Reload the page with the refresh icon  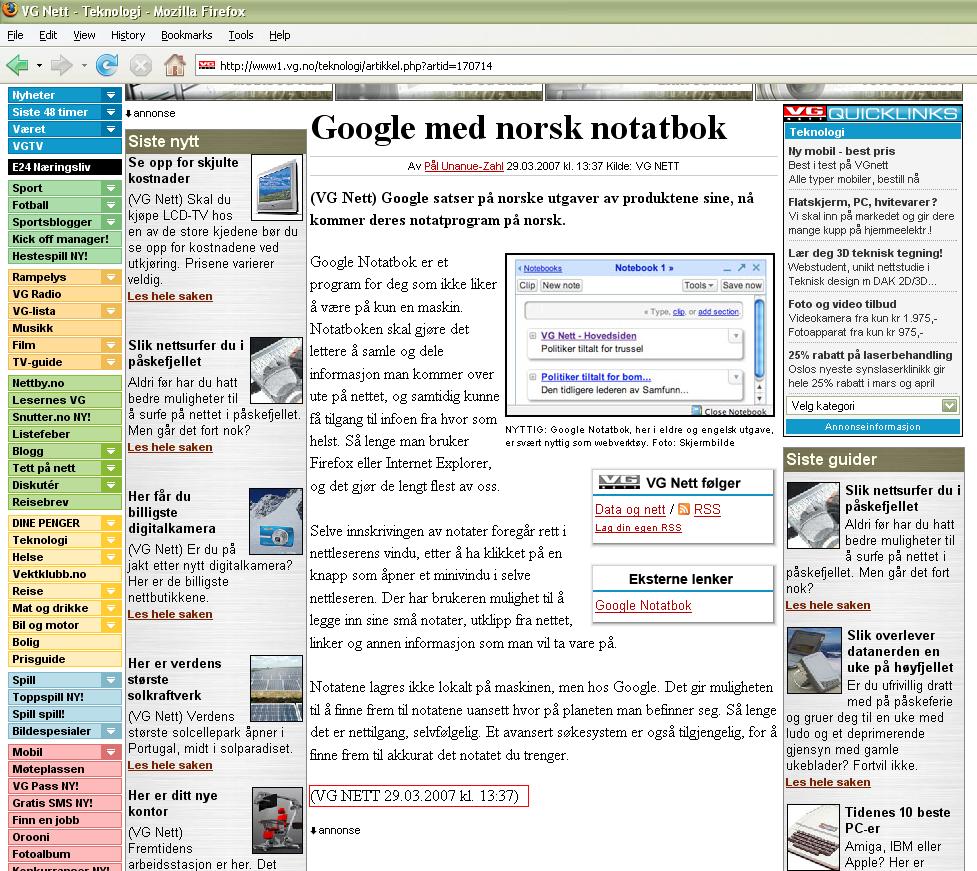tap(107, 65)
